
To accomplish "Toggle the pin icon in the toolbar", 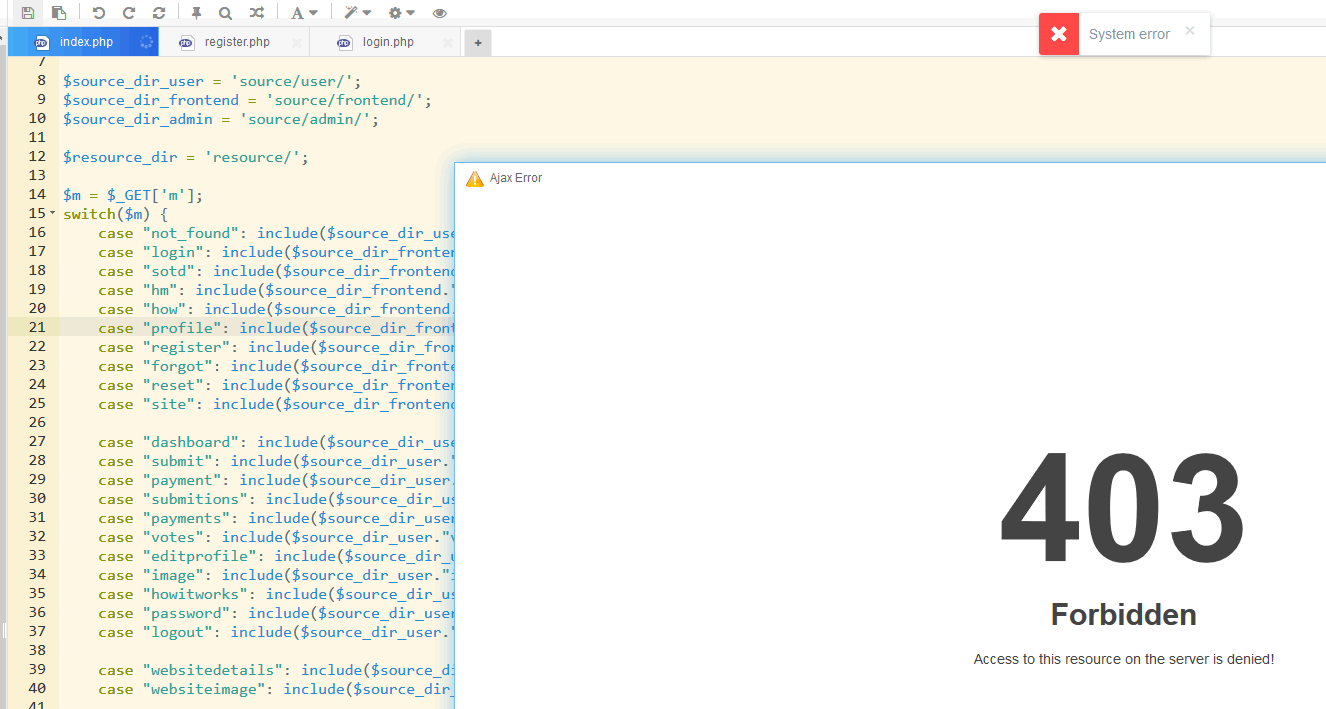I will point(197,13).
